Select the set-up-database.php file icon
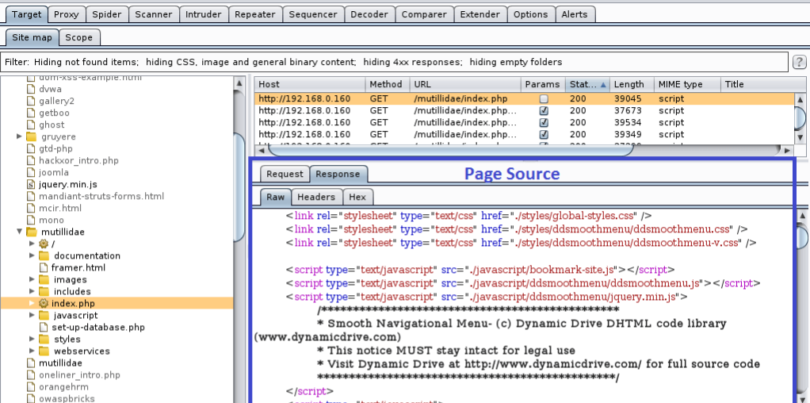 coord(44,327)
